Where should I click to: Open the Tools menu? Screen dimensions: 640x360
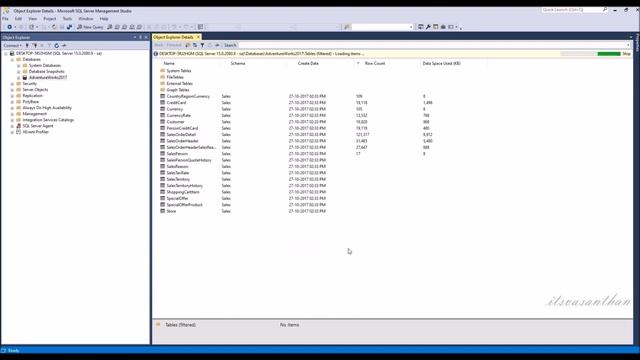tap(67, 19)
